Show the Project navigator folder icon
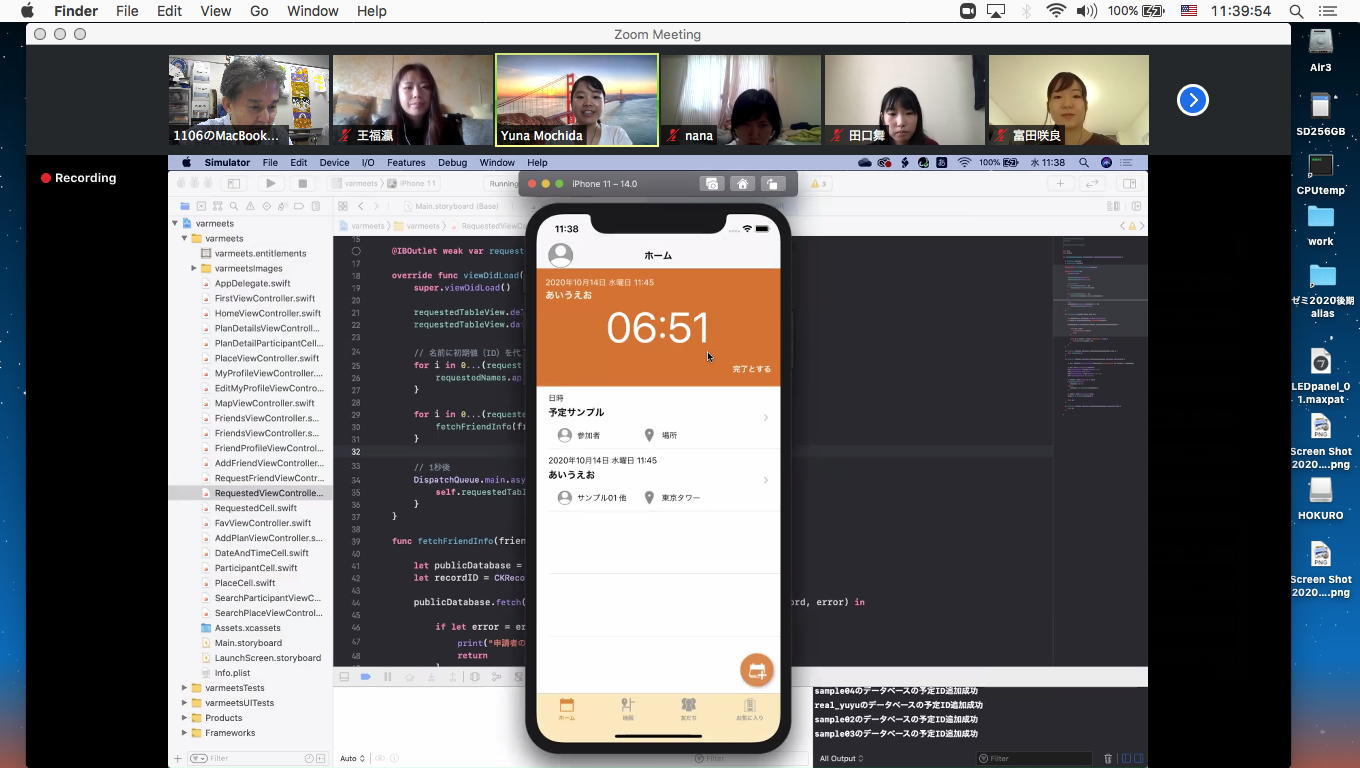The width and height of the screenshot is (1360, 768). tap(184, 207)
